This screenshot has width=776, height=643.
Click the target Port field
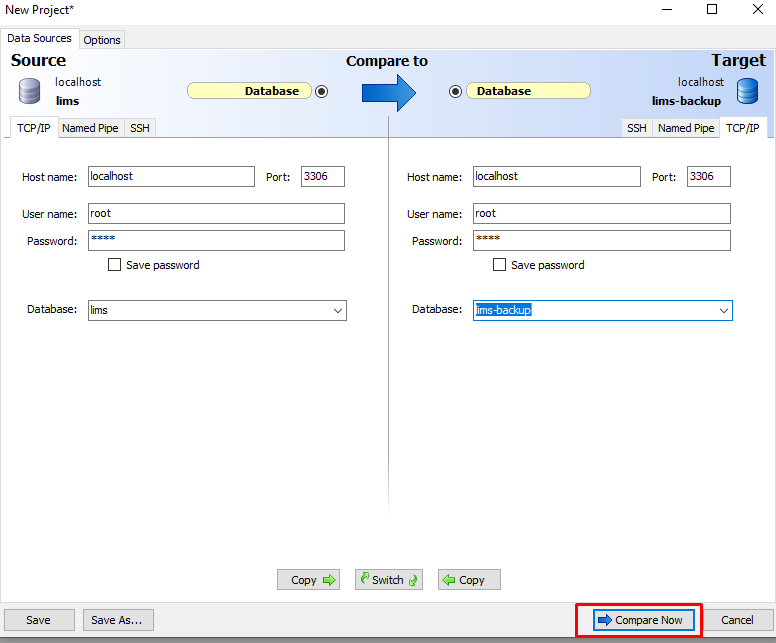click(x=708, y=176)
